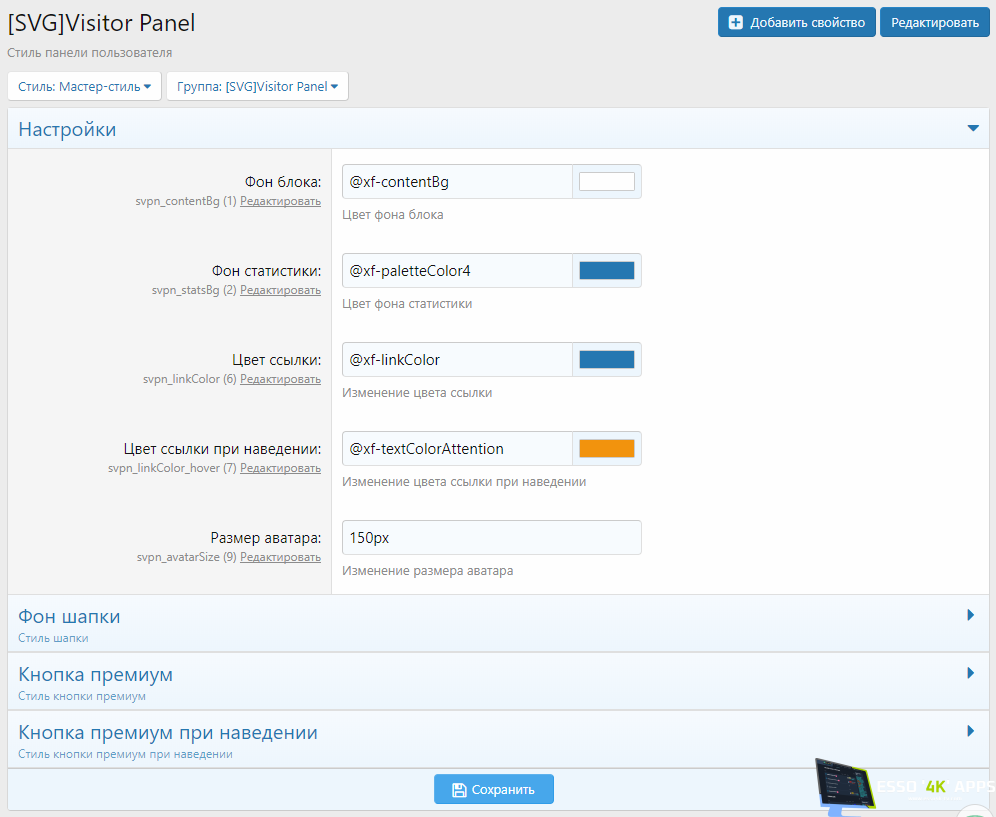Pick the orange hover link color swatch
Screen dimensions: 996x817
(607, 449)
